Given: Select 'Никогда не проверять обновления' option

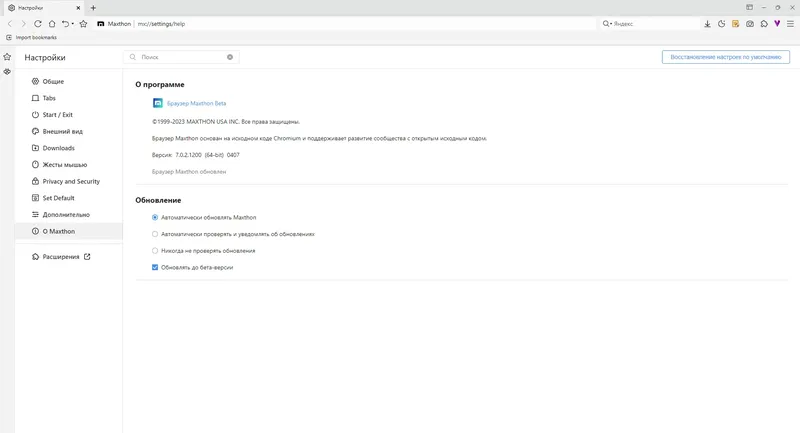Looking at the screenshot, I should coord(155,250).
